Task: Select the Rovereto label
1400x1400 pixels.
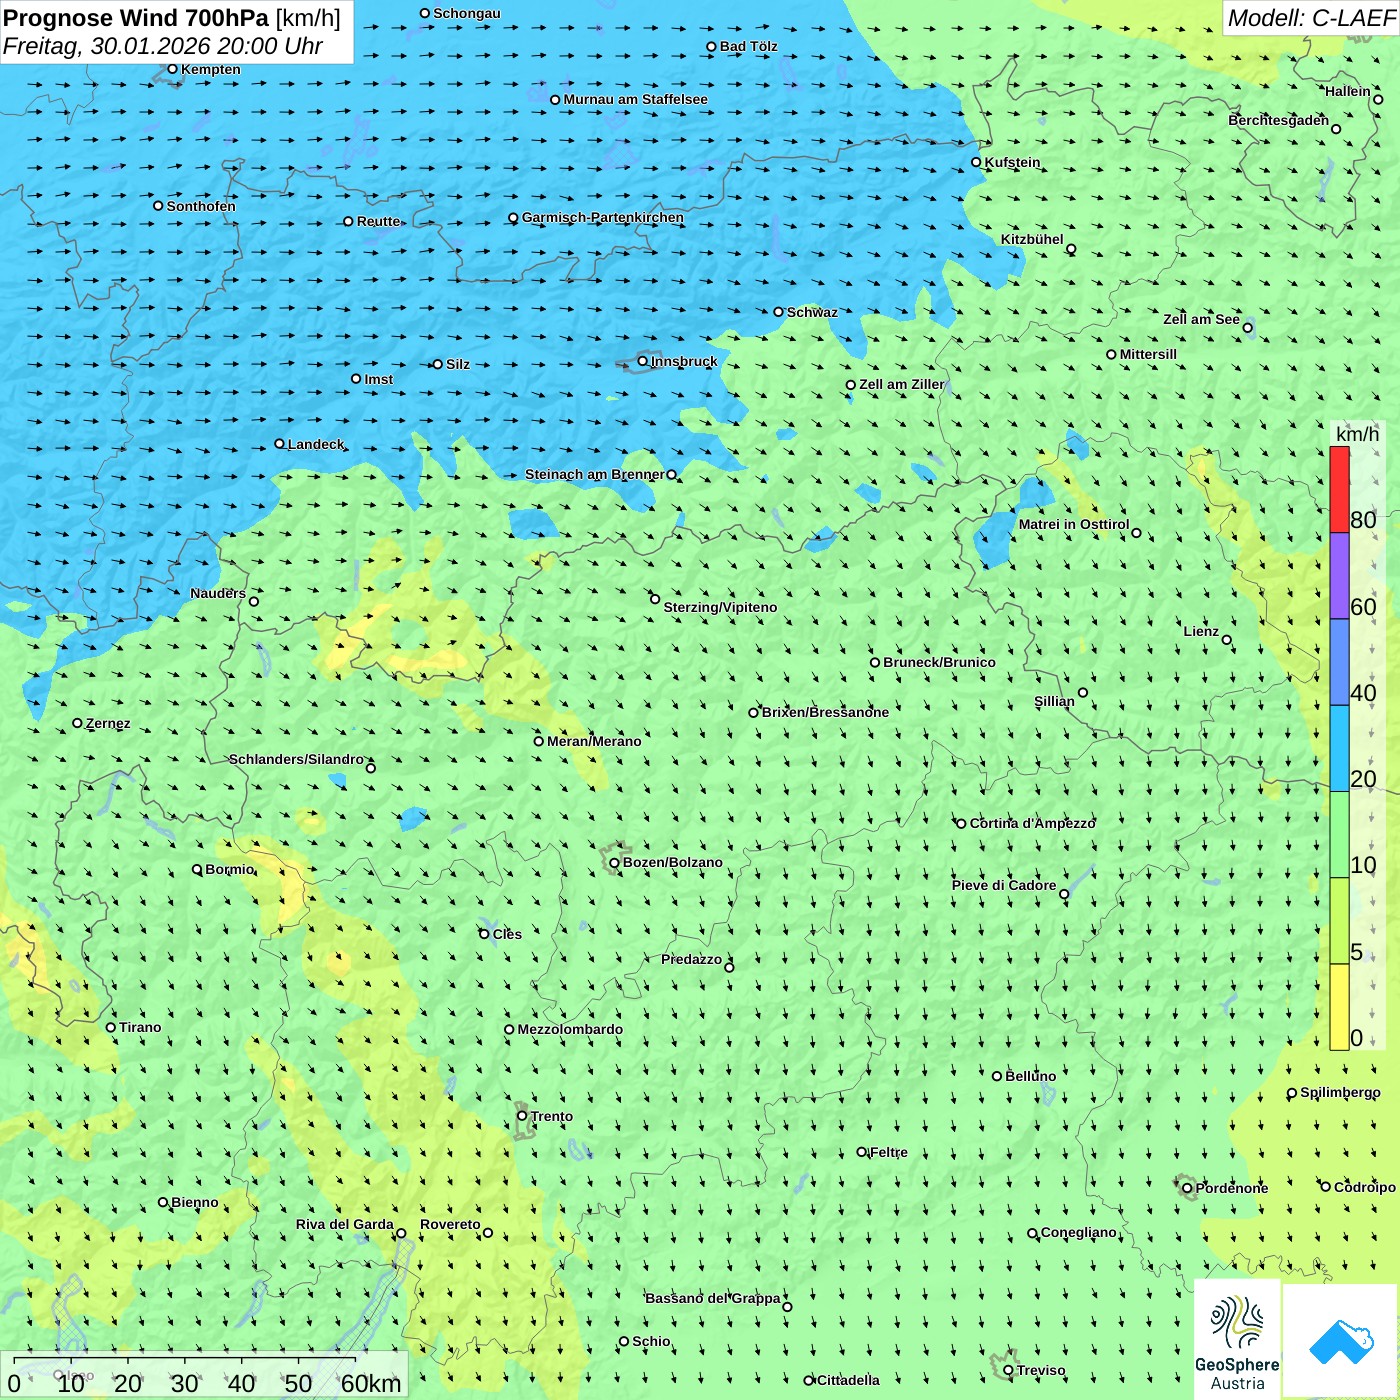Action: click(450, 1224)
